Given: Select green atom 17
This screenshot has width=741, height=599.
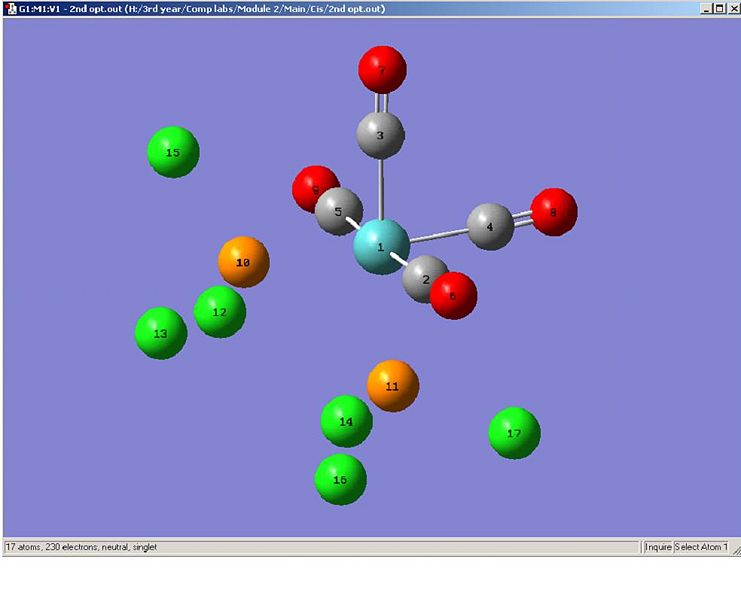Looking at the screenshot, I should pyautogui.click(x=515, y=433).
